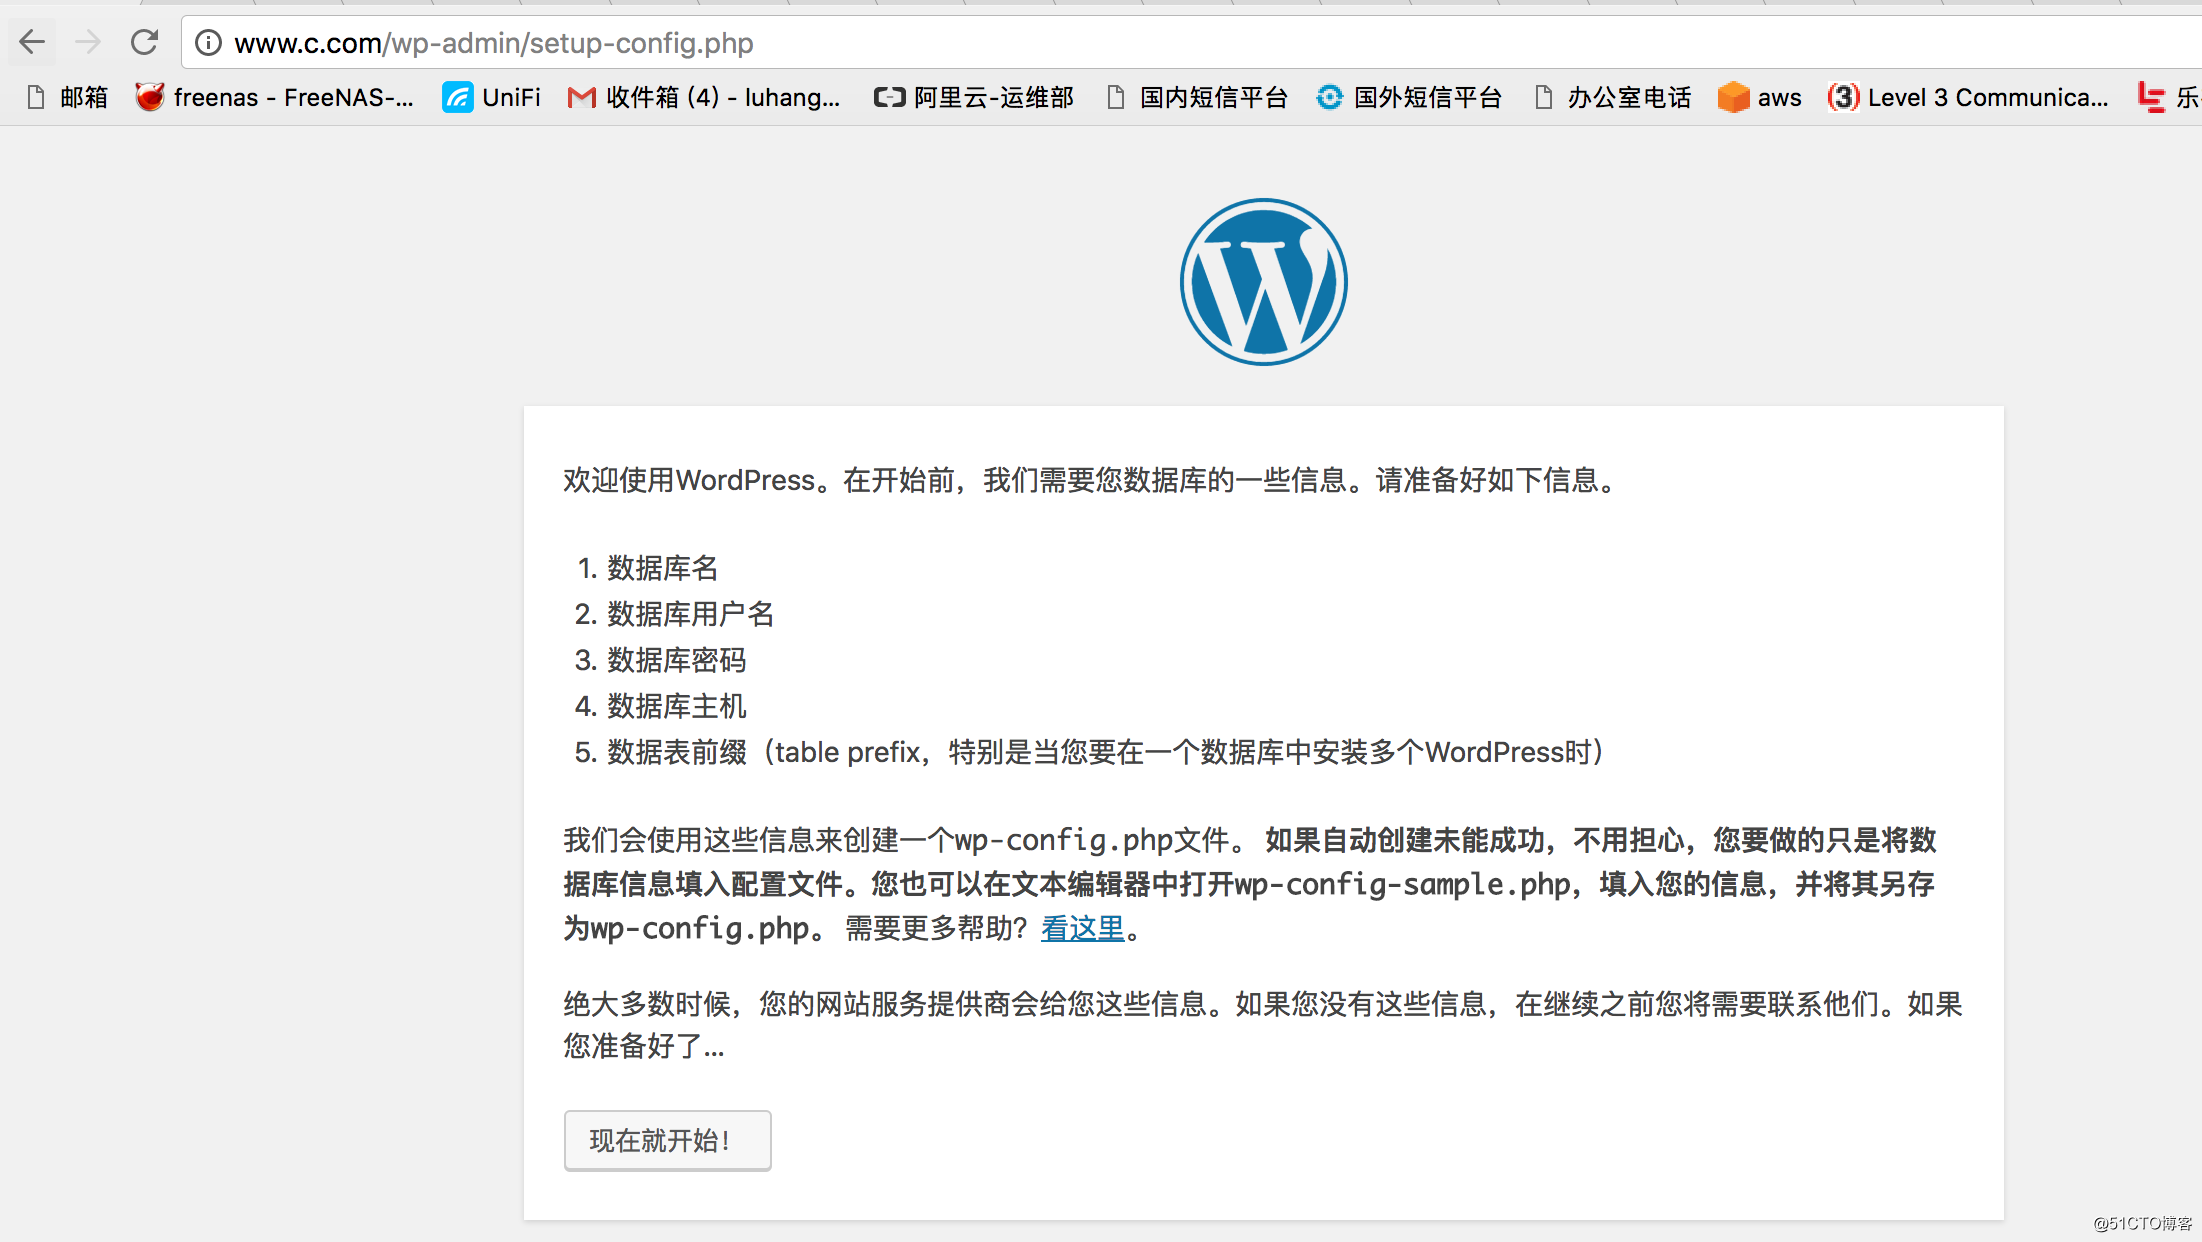
Task: Click the Gmail M favicon
Action: point(581,97)
